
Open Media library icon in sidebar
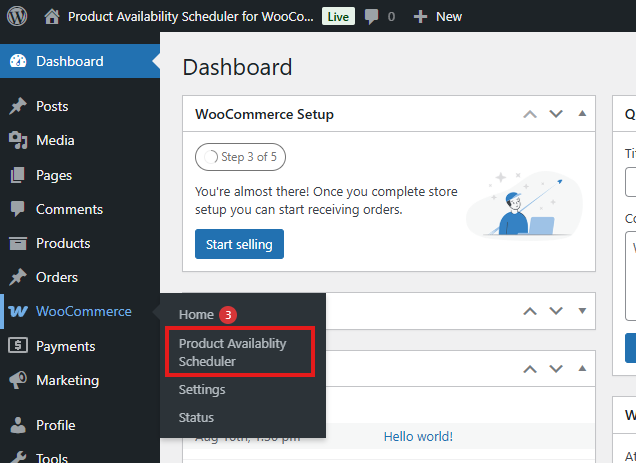(18, 140)
